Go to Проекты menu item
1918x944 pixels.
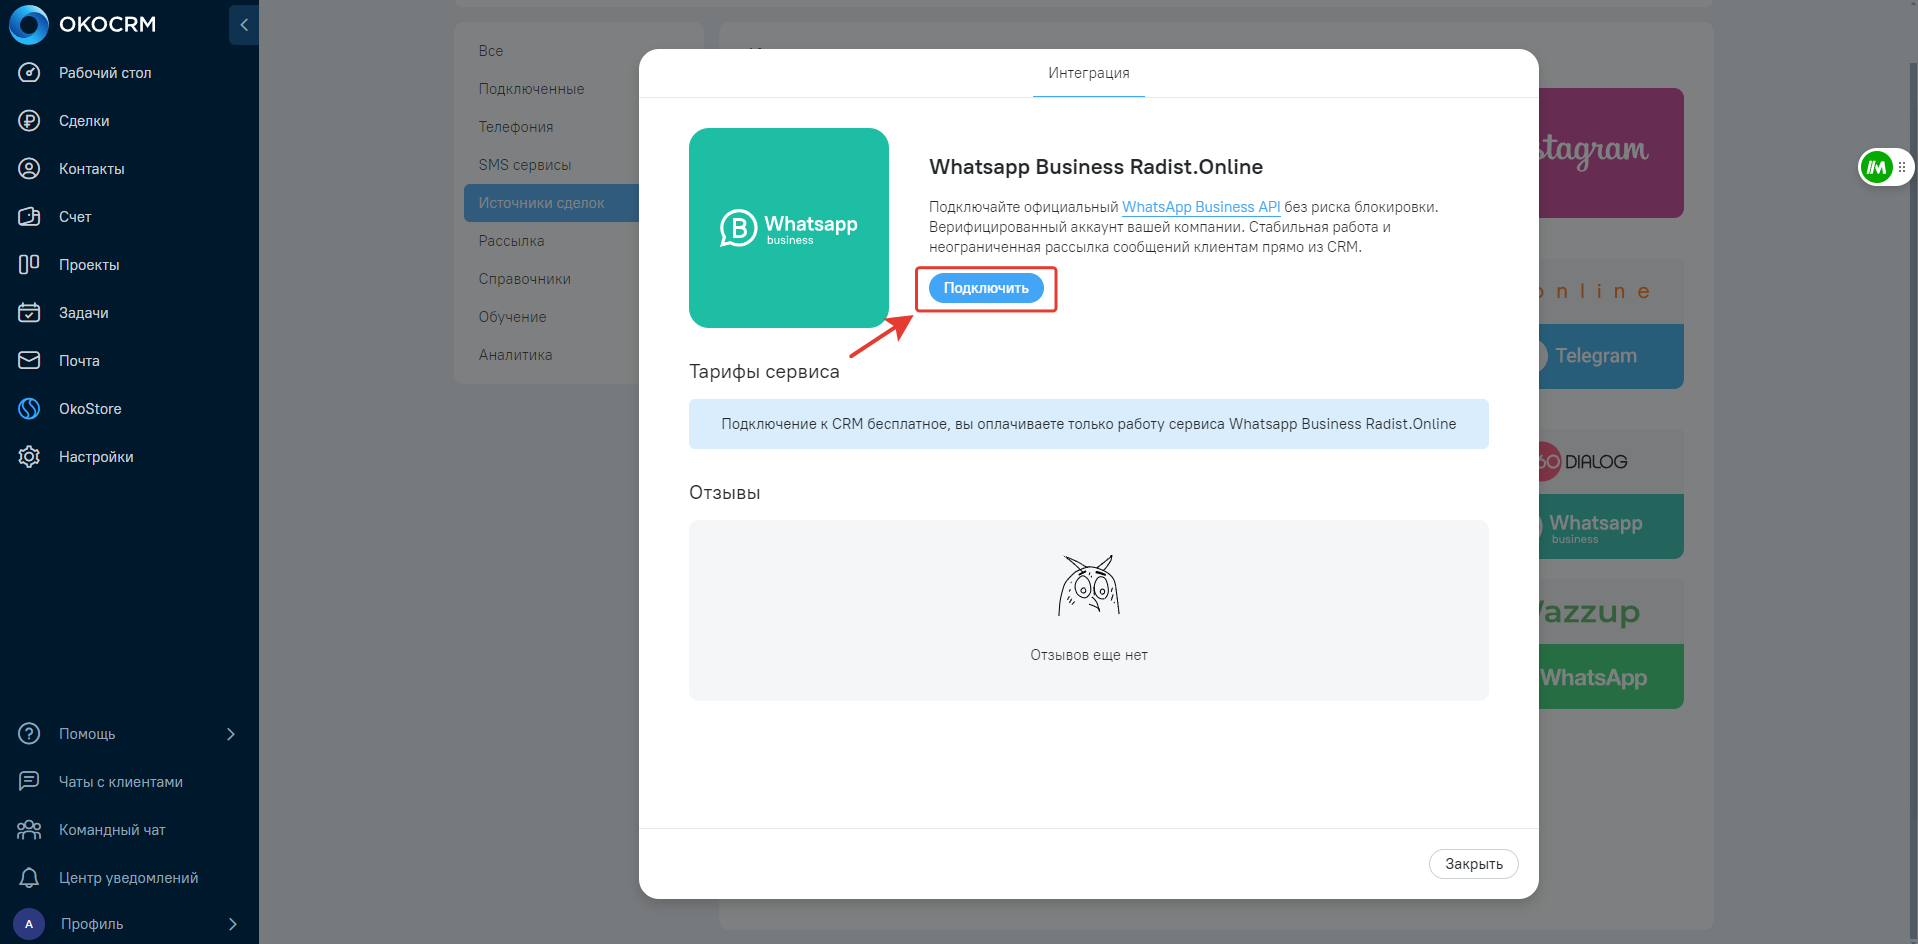[89, 265]
